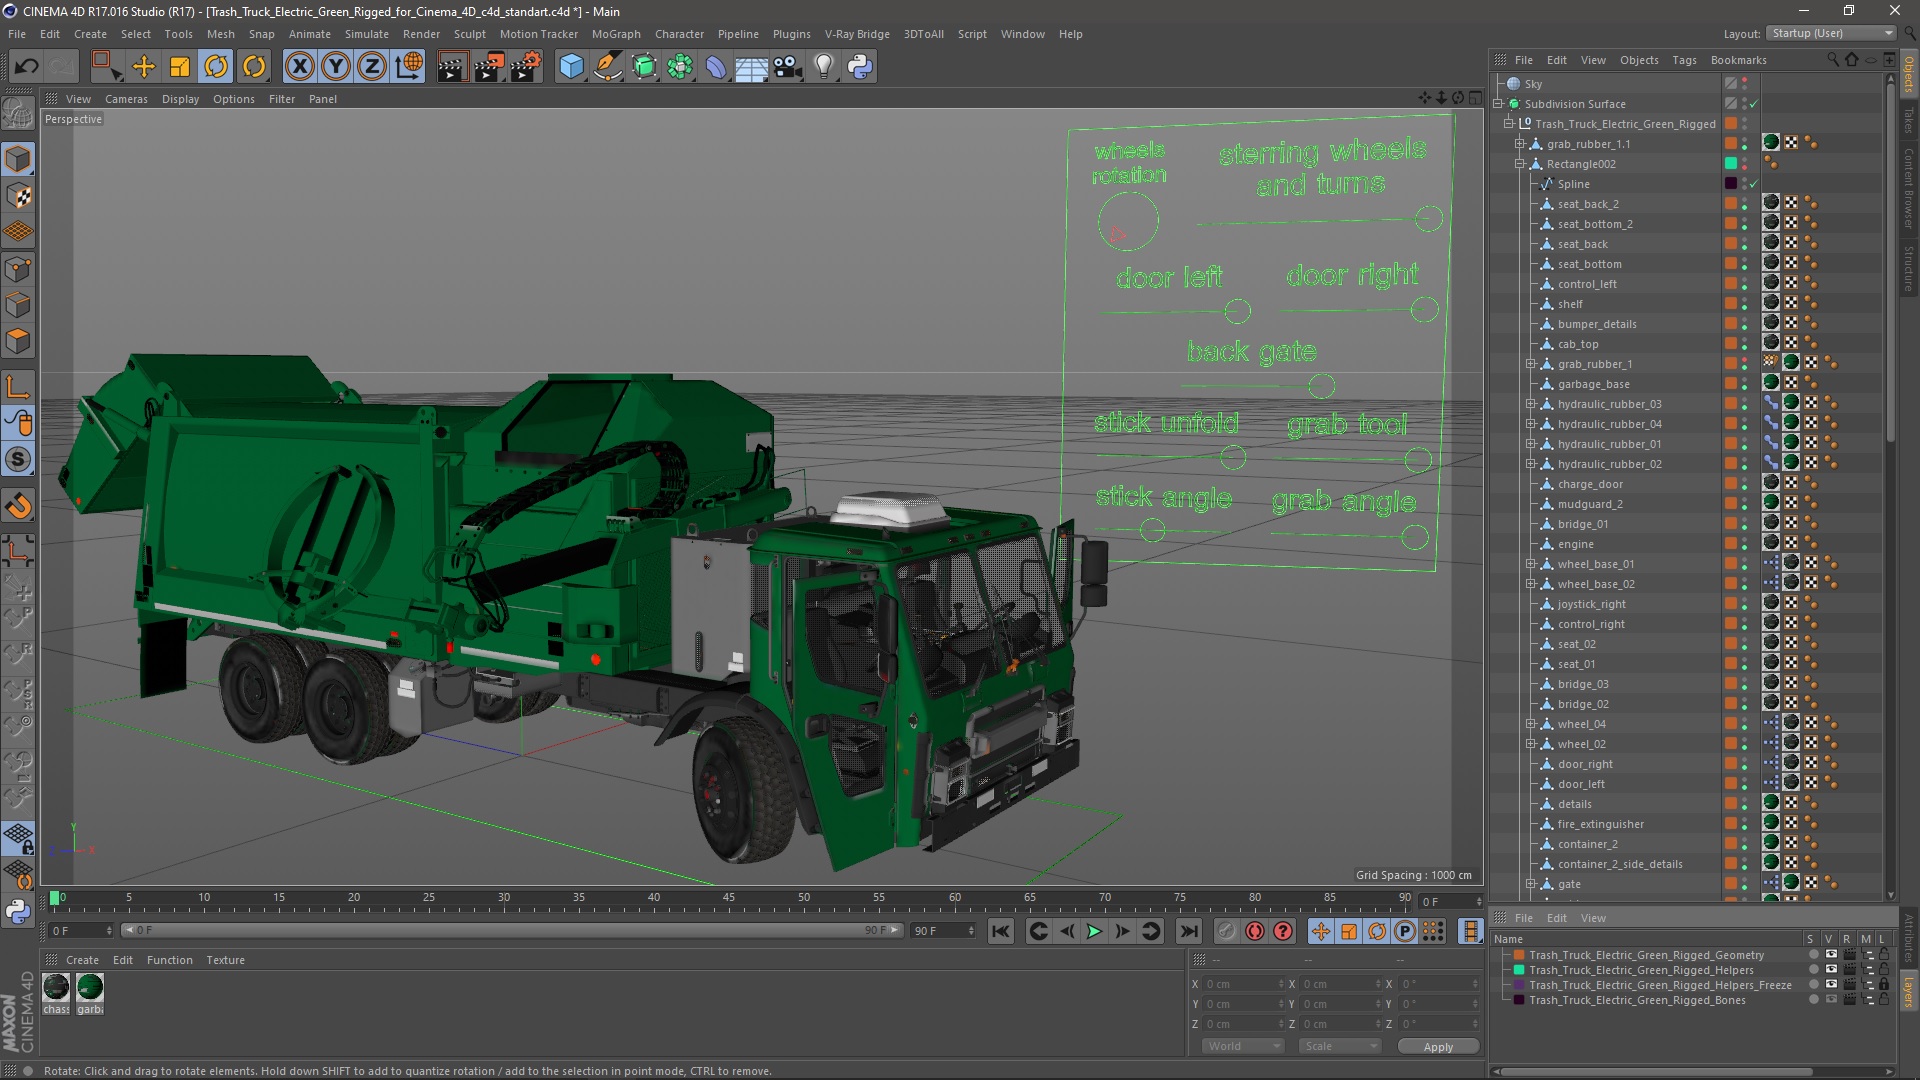Toggle the Z axis lock icon
Screen dimensions: 1920x1080
pos(372,67)
